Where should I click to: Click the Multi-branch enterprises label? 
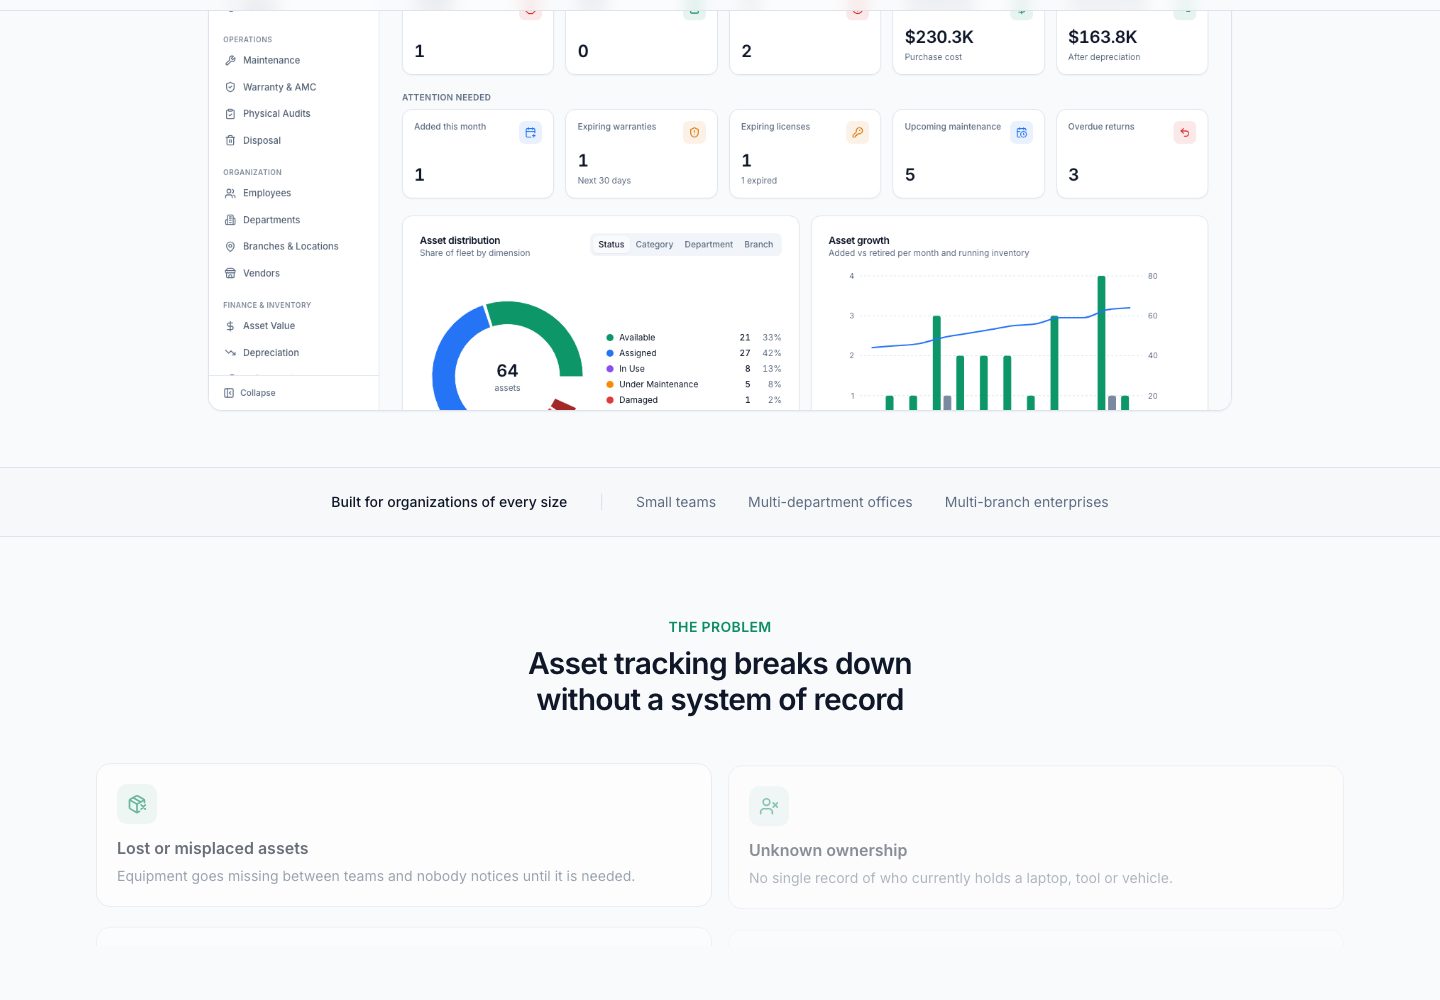[x=1027, y=502]
